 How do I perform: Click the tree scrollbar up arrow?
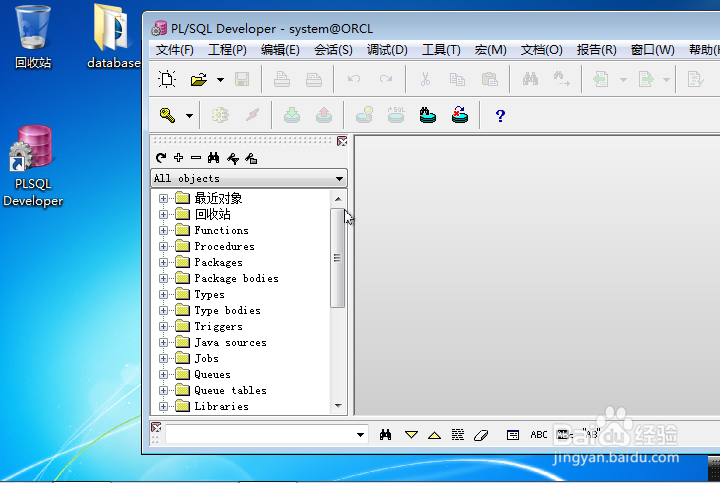338,199
